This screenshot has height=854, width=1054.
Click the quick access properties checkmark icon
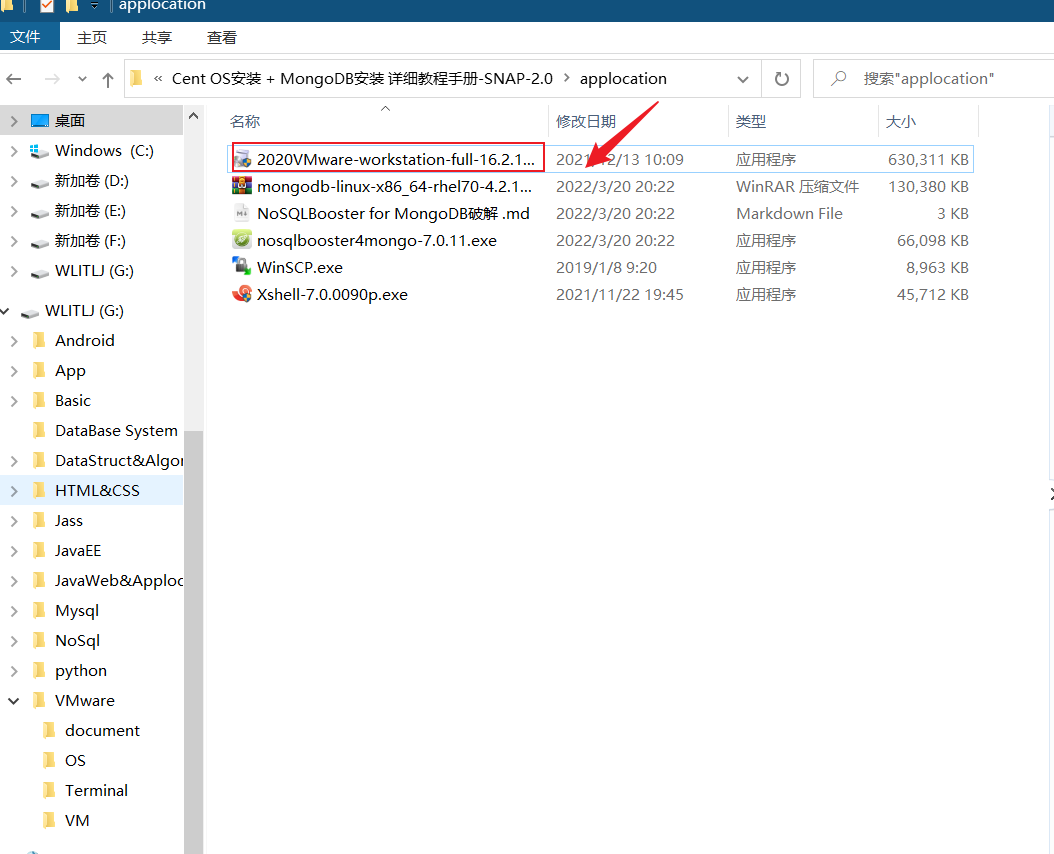(x=46, y=5)
